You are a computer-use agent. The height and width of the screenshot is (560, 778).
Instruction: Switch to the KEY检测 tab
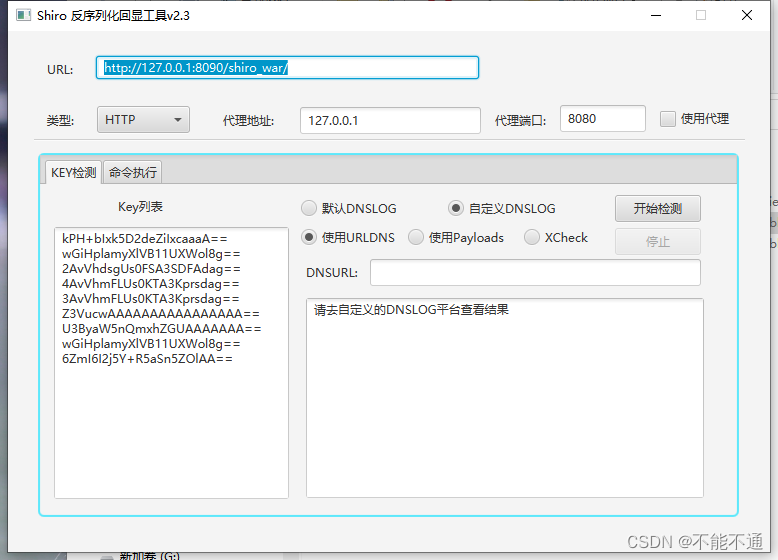pyautogui.click(x=73, y=172)
